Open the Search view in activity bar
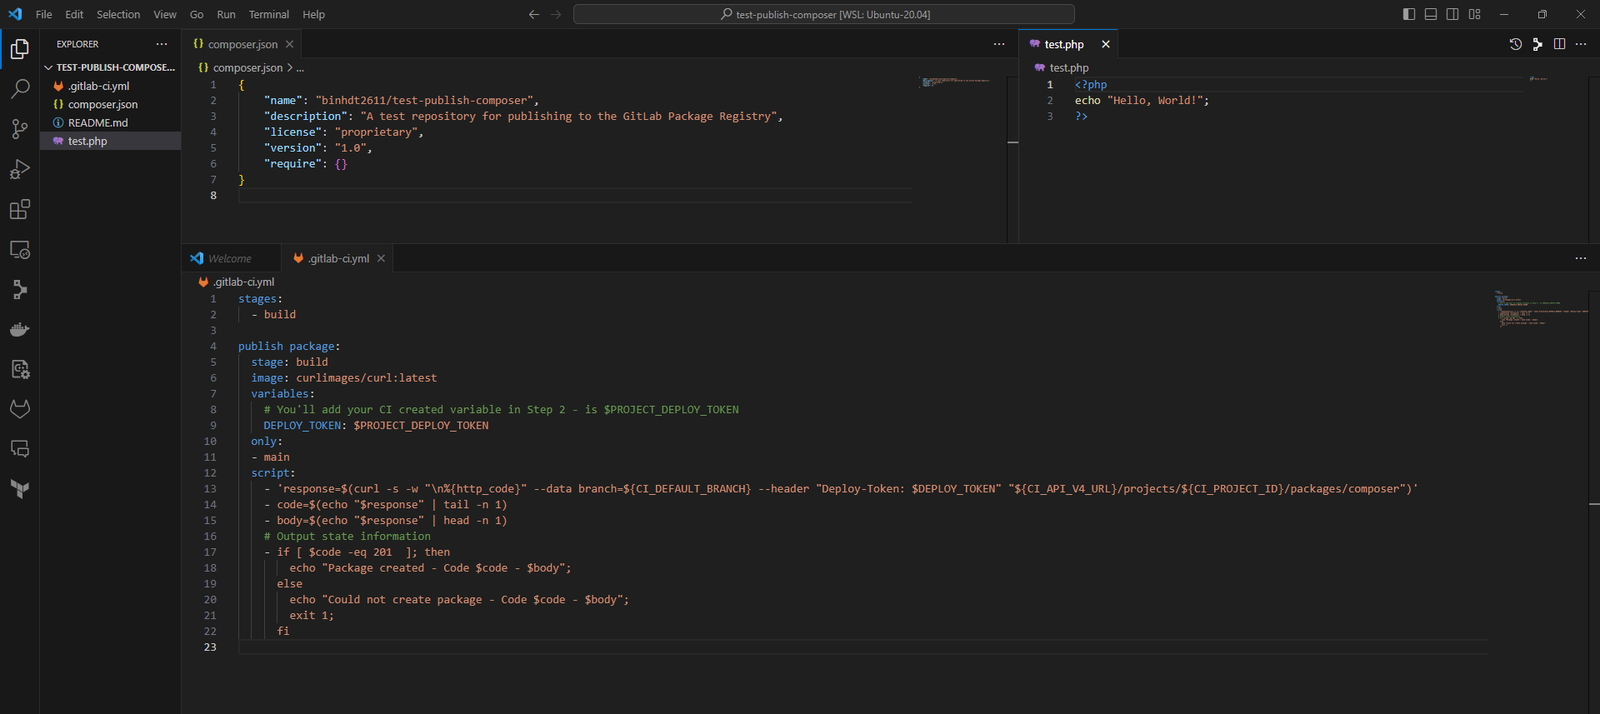This screenshot has width=1600, height=714. point(19,89)
